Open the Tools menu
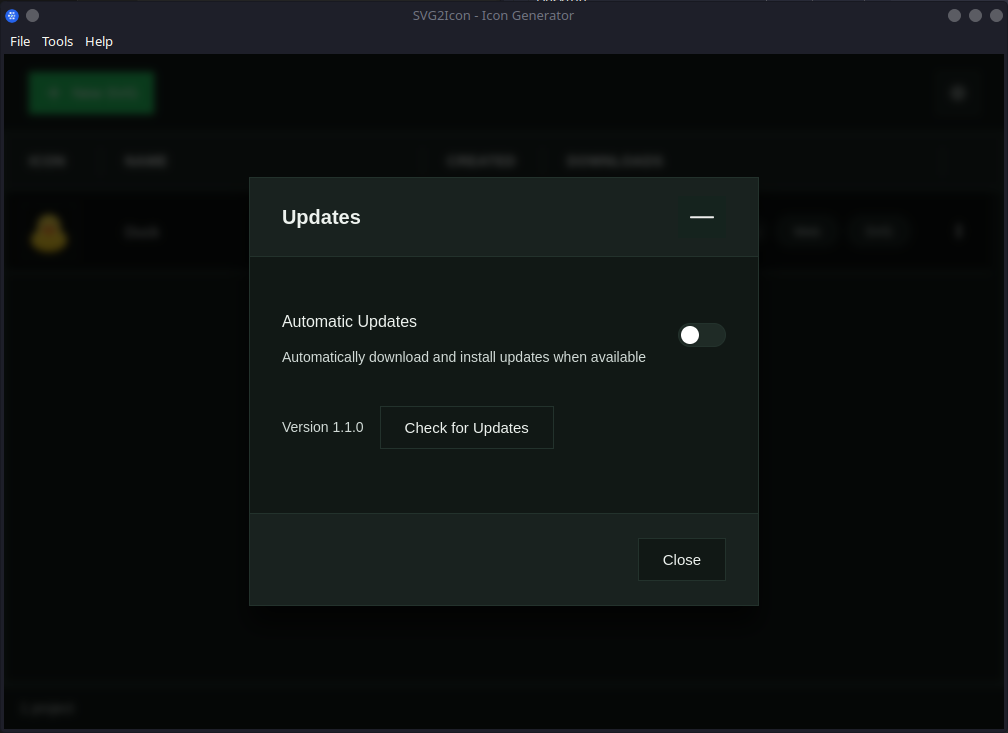 click(x=57, y=41)
